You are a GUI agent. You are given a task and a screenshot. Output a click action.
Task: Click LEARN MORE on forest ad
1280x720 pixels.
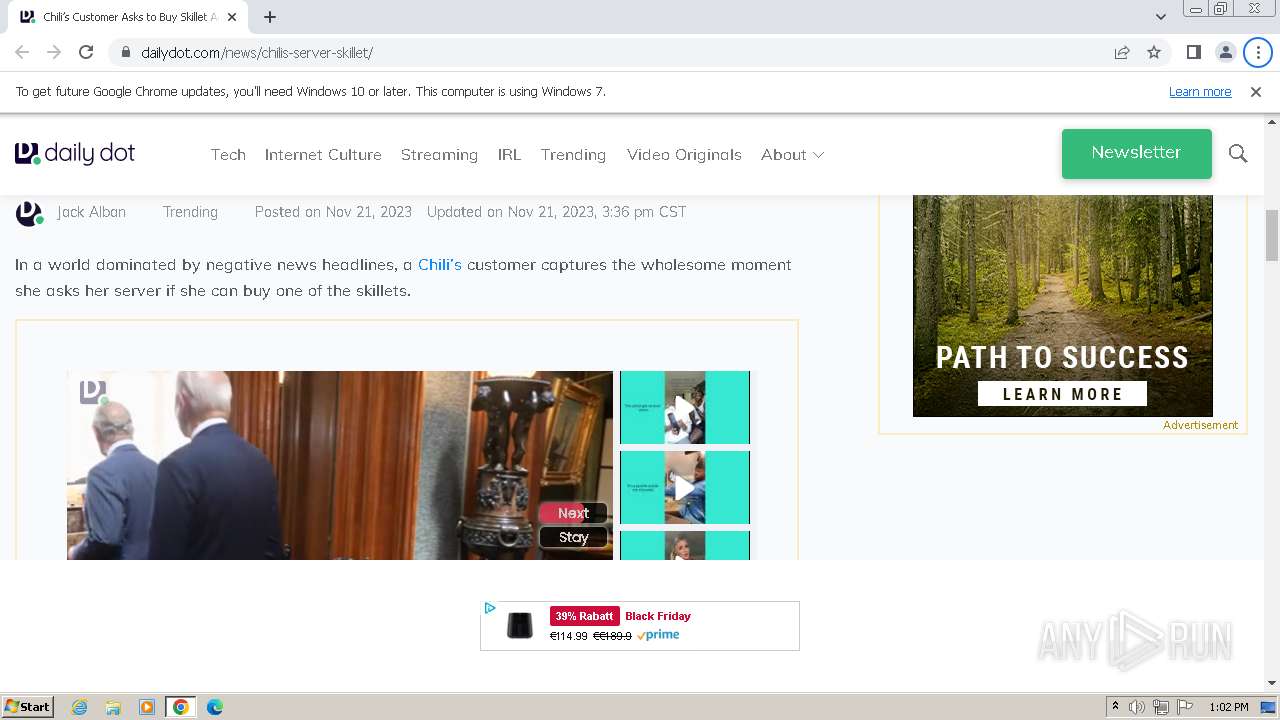1062,394
